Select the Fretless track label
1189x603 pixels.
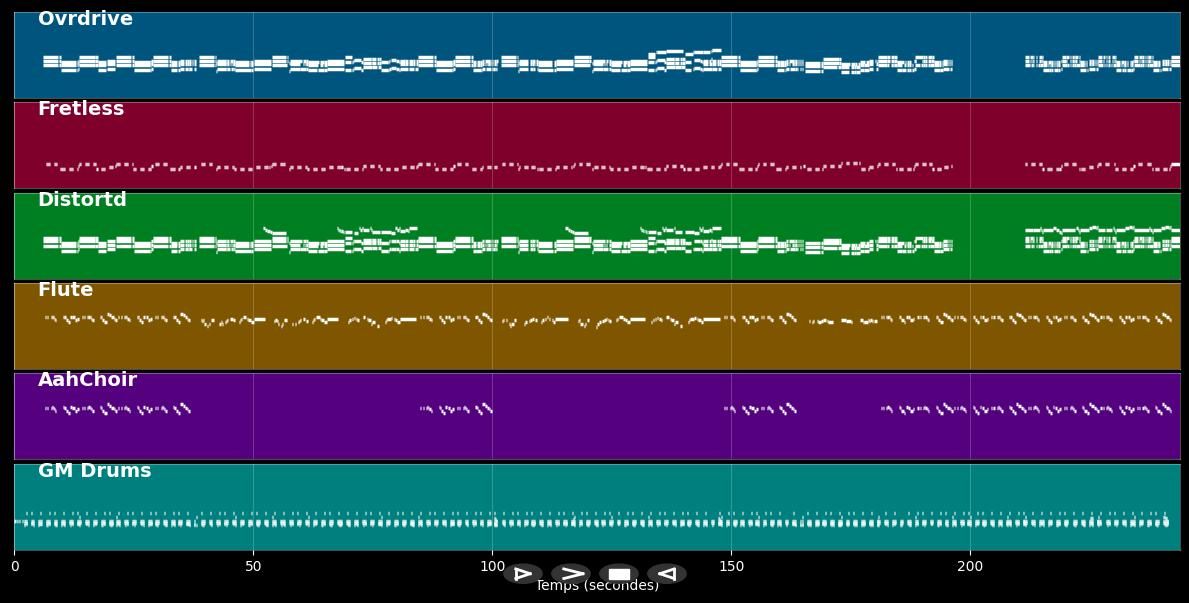(81, 109)
